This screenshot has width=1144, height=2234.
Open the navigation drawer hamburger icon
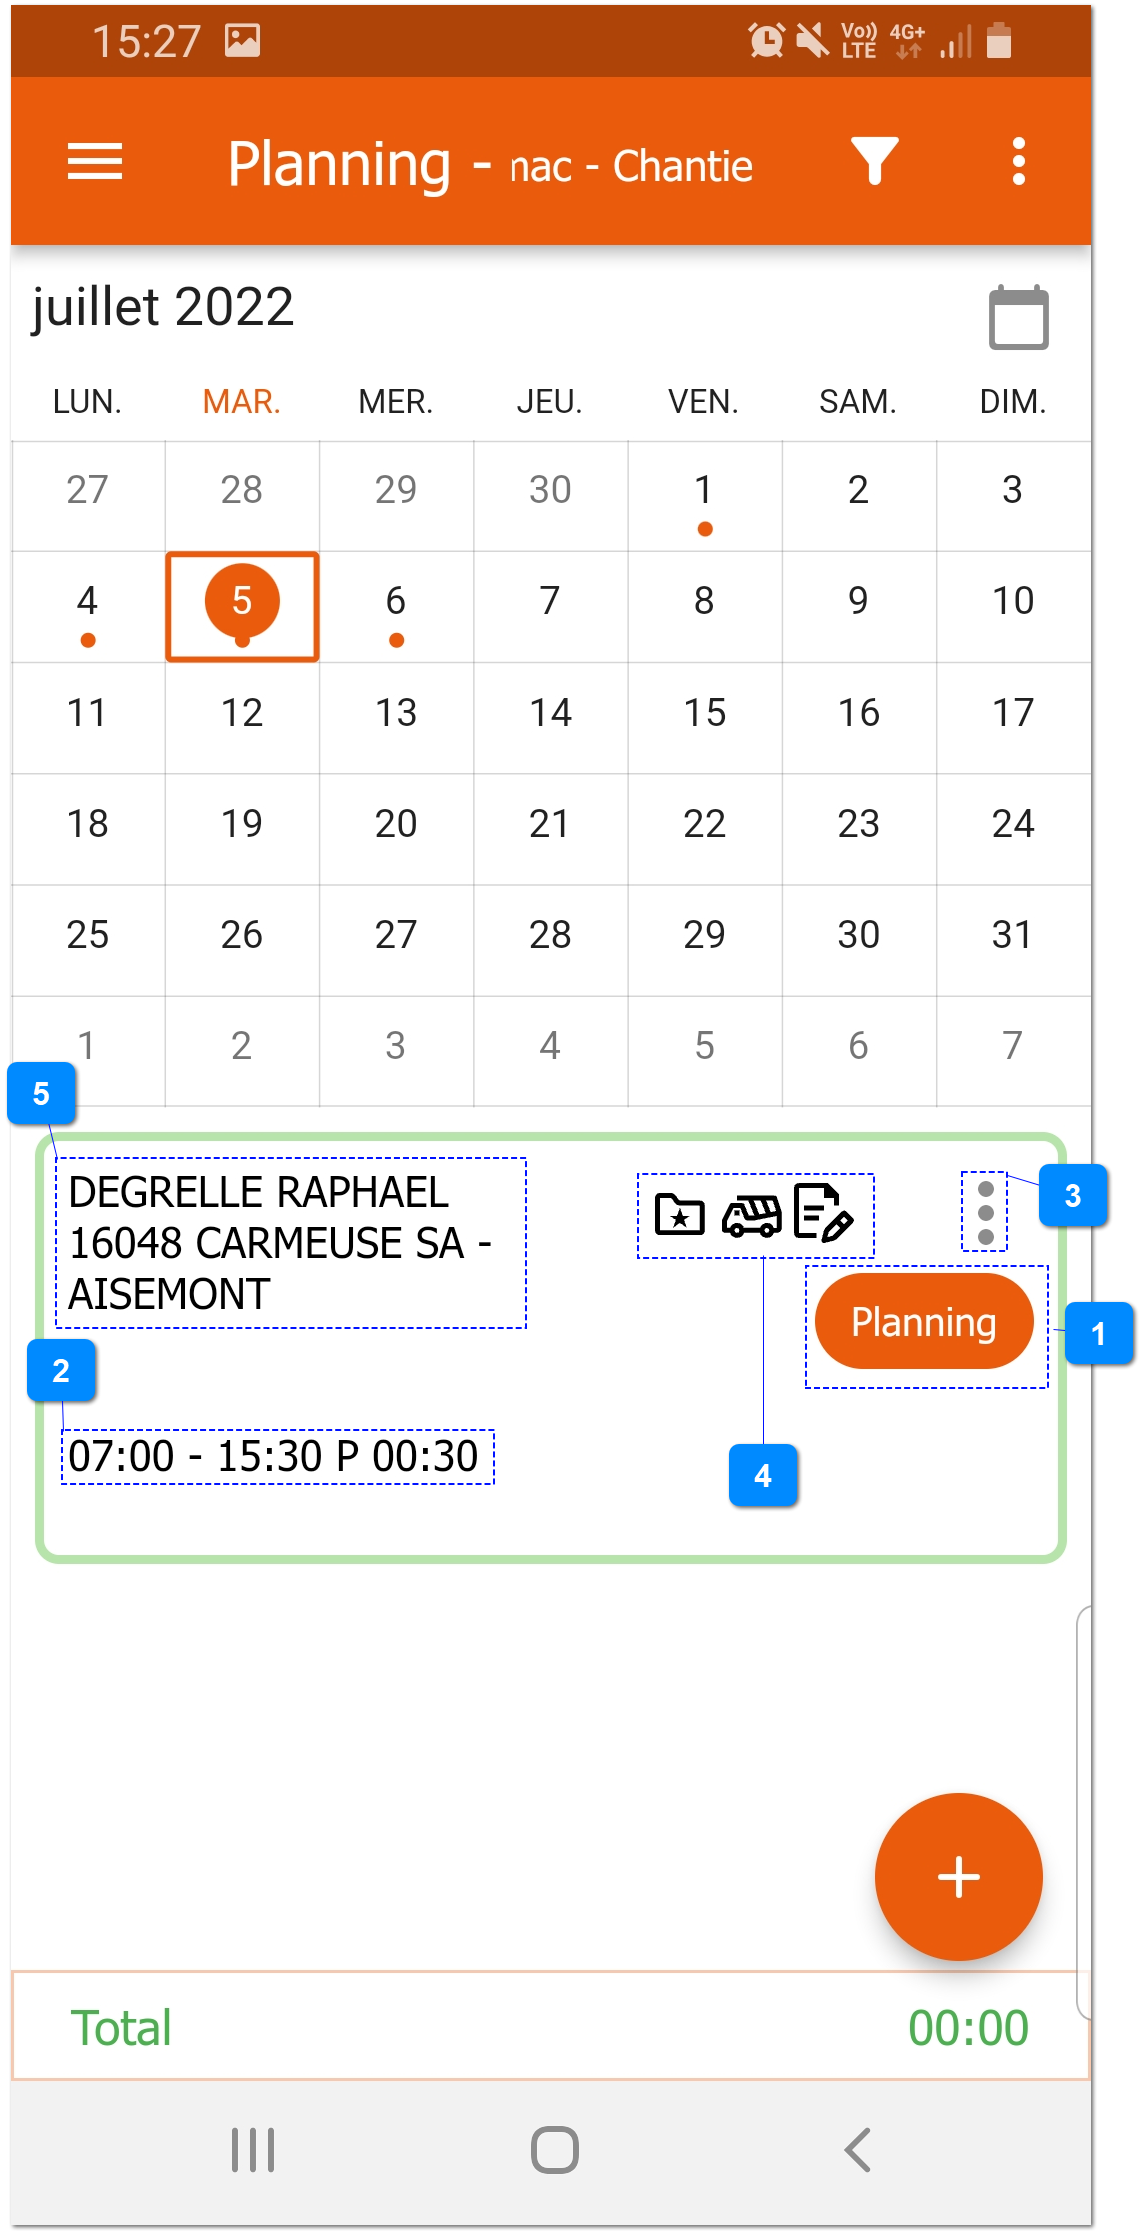pos(96,164)
